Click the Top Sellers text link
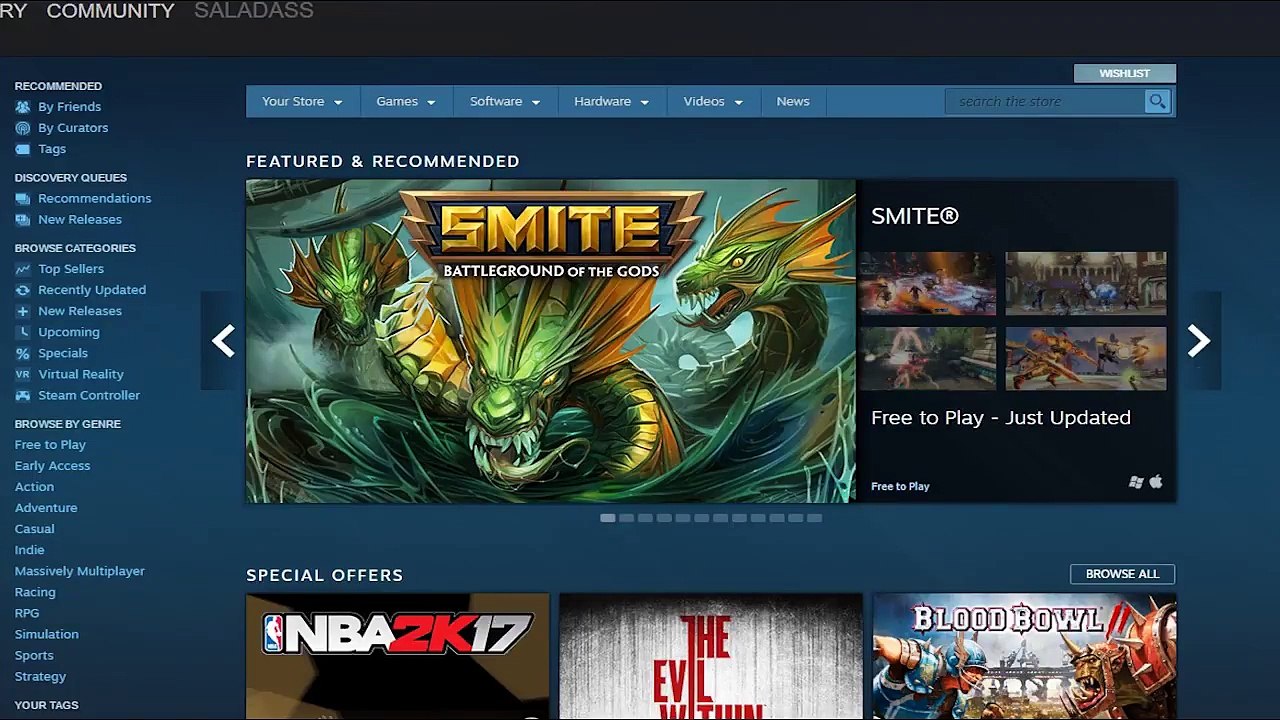The image size is (1280, 720). click(71, 269)
